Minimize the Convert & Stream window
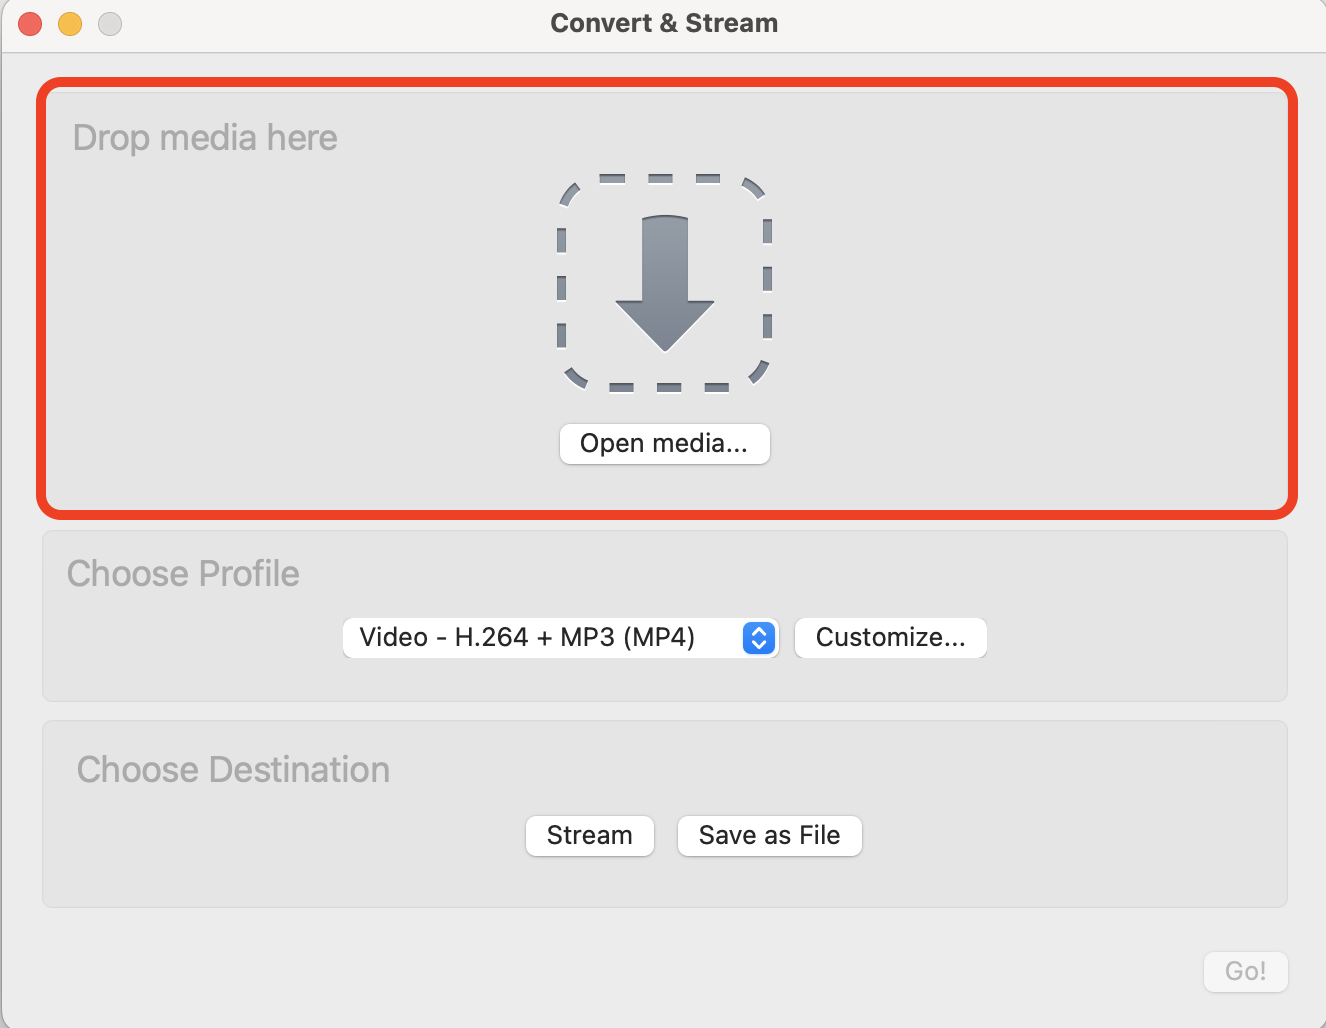1326x1028 pixels. click(69, 23)
